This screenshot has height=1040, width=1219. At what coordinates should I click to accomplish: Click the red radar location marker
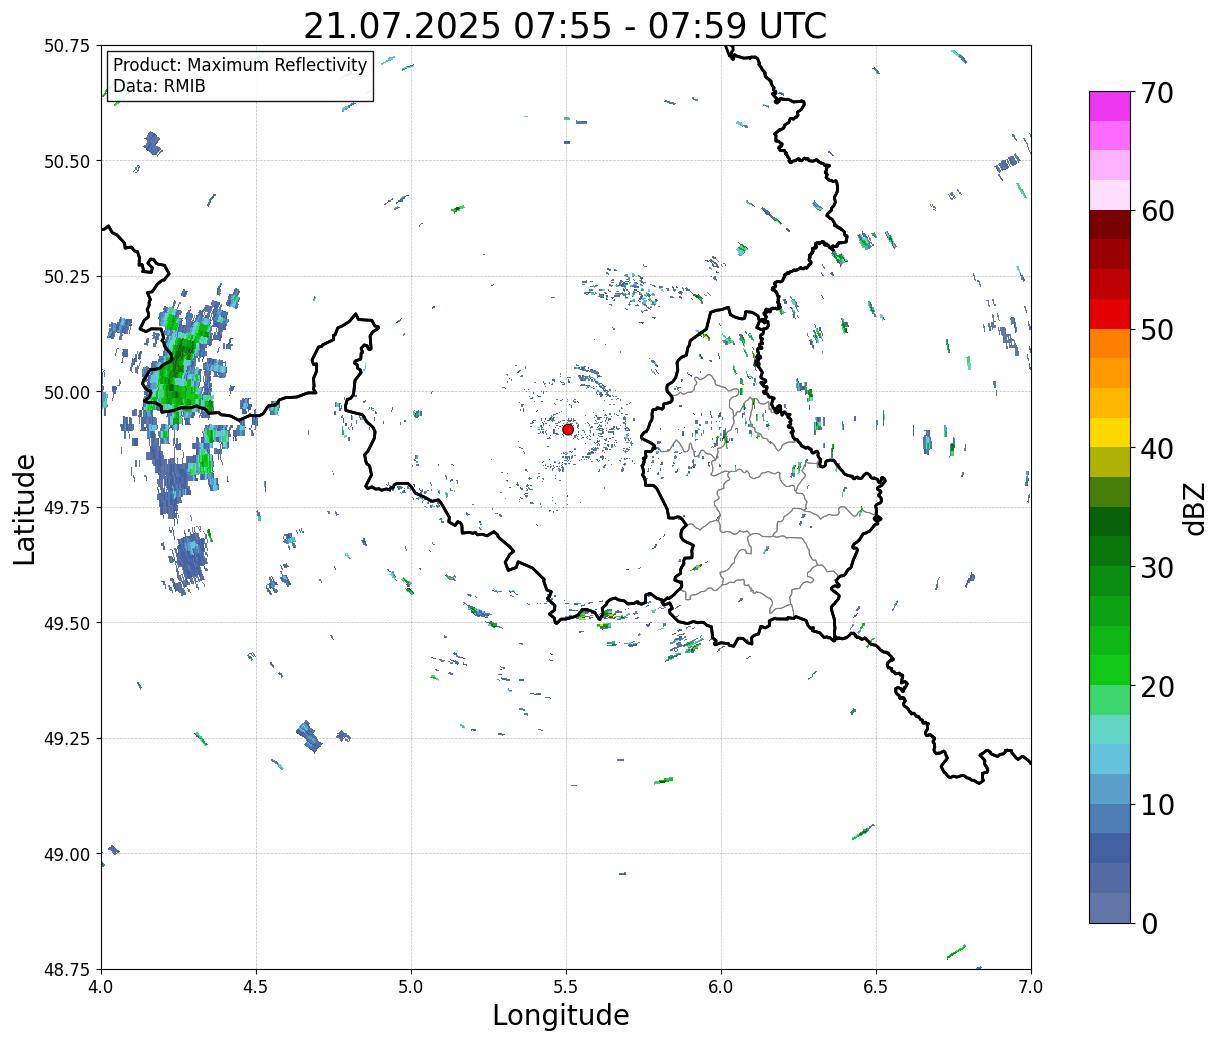pyautogui.click(x=568, y=429)
